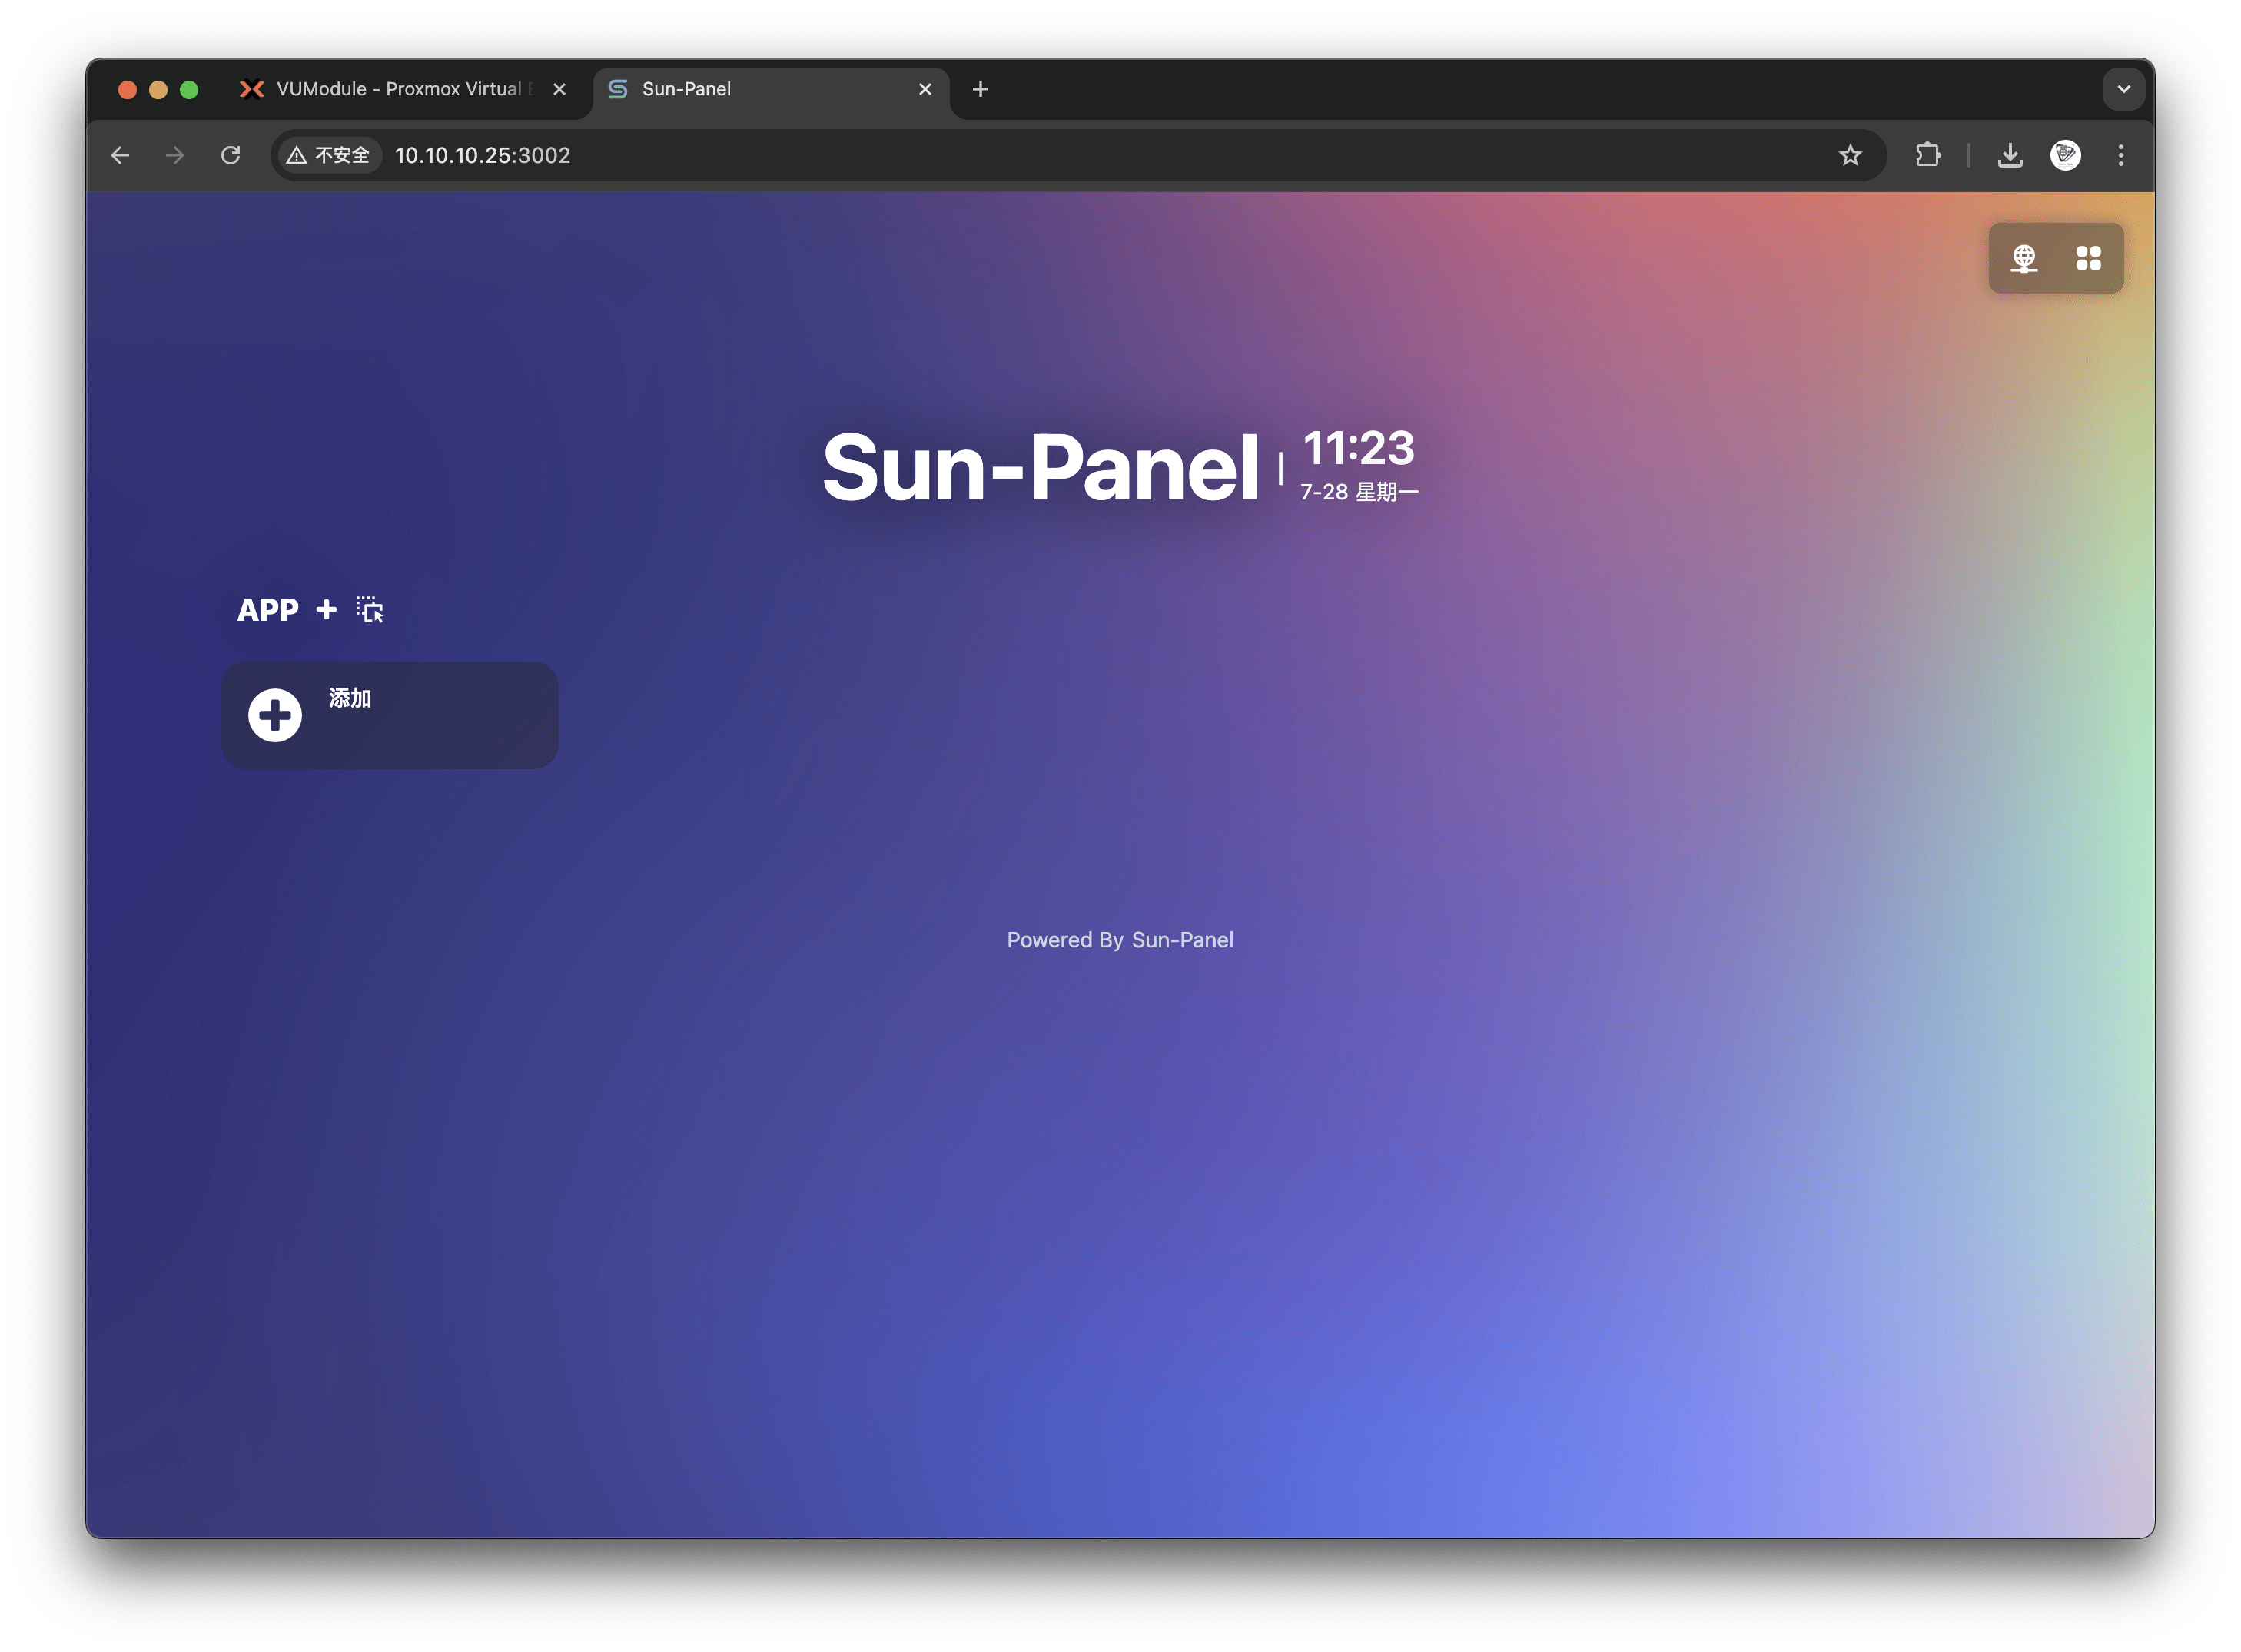Click the sort/select icon beside APP
Viewport: 2241px width, 1652px height.
(x=370, y=610)
